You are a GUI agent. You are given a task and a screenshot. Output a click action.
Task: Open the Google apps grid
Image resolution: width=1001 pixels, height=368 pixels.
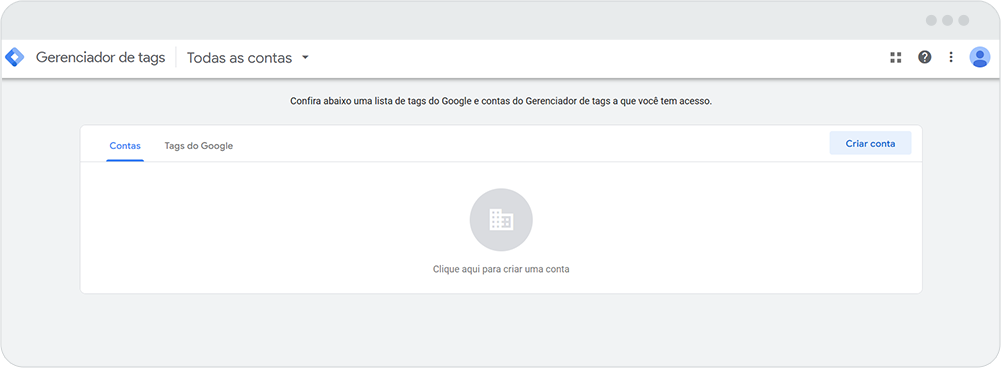tap(896, 58)
